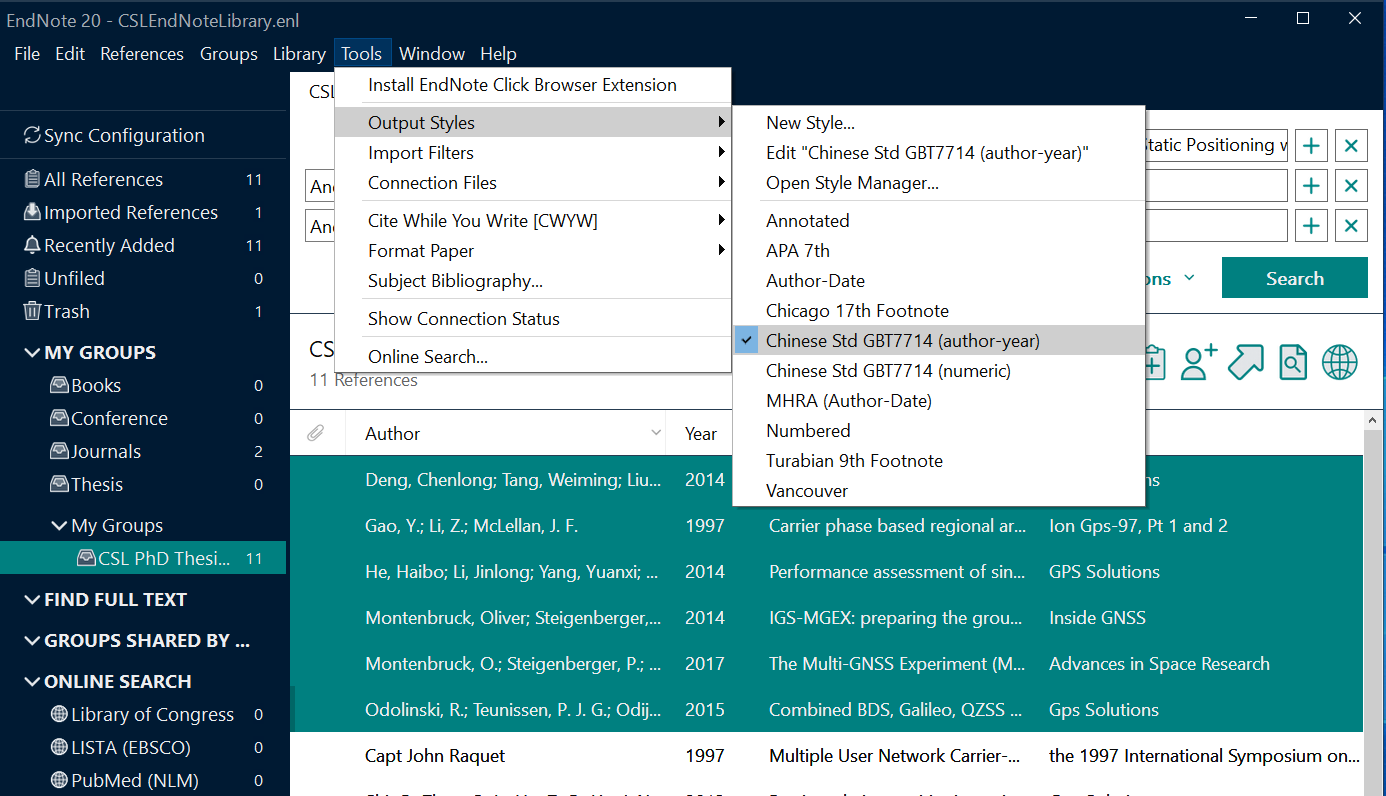1386x796 pixels.
Task: Select Chinese Std GBT7714 (numeric) style
Action: pyautogui.click(x=938, y=371)
